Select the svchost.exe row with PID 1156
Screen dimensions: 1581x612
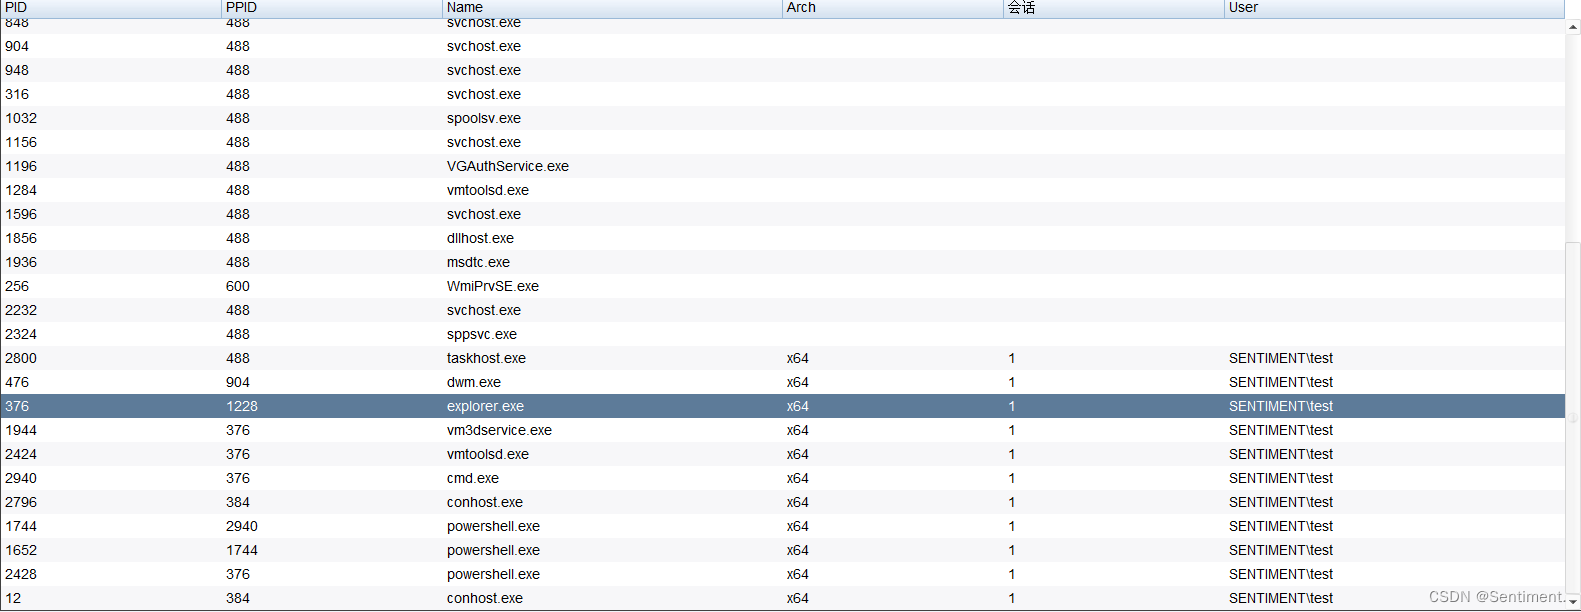(x=782, y=142)
